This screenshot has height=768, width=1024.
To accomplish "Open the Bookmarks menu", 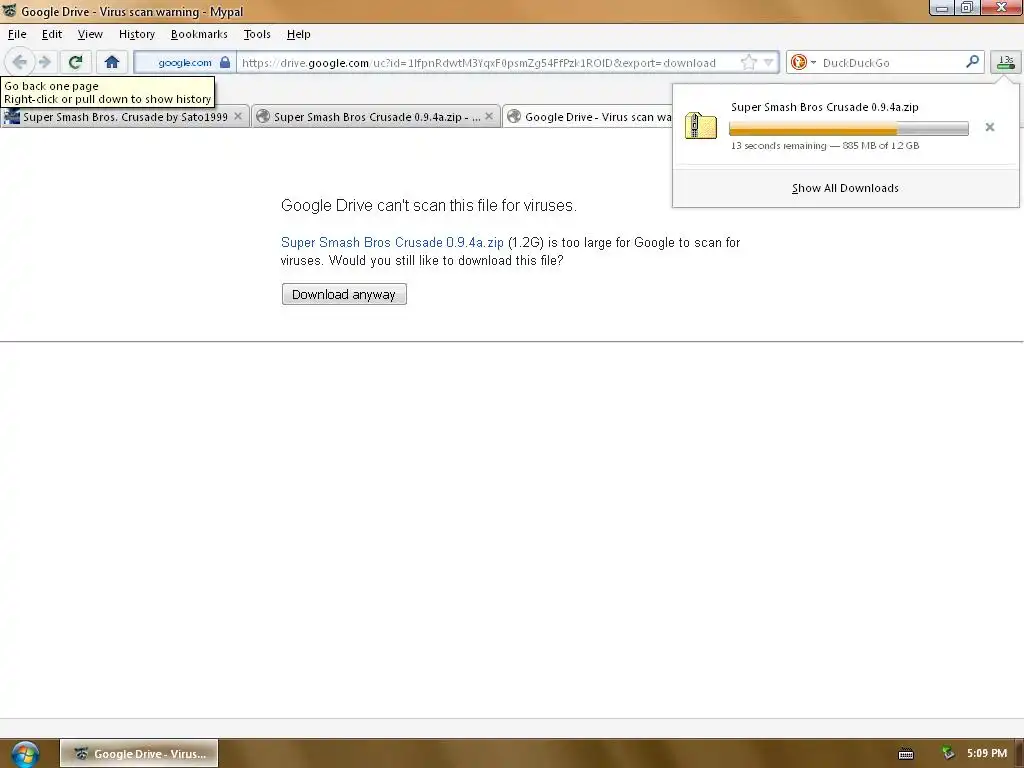I will (199, 34).
